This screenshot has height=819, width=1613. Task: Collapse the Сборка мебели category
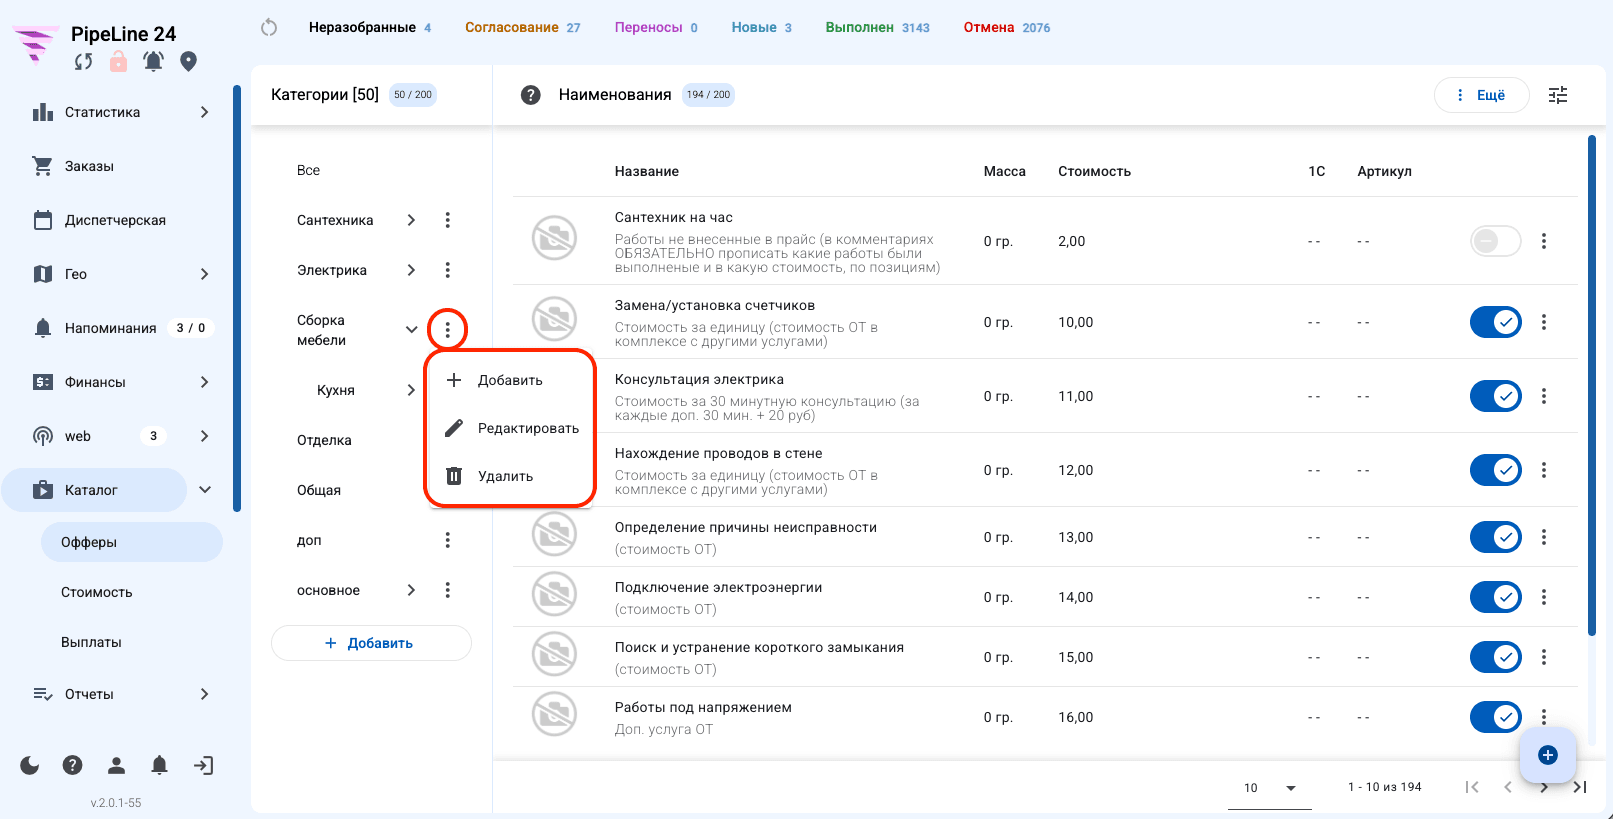tap(411, 330)
